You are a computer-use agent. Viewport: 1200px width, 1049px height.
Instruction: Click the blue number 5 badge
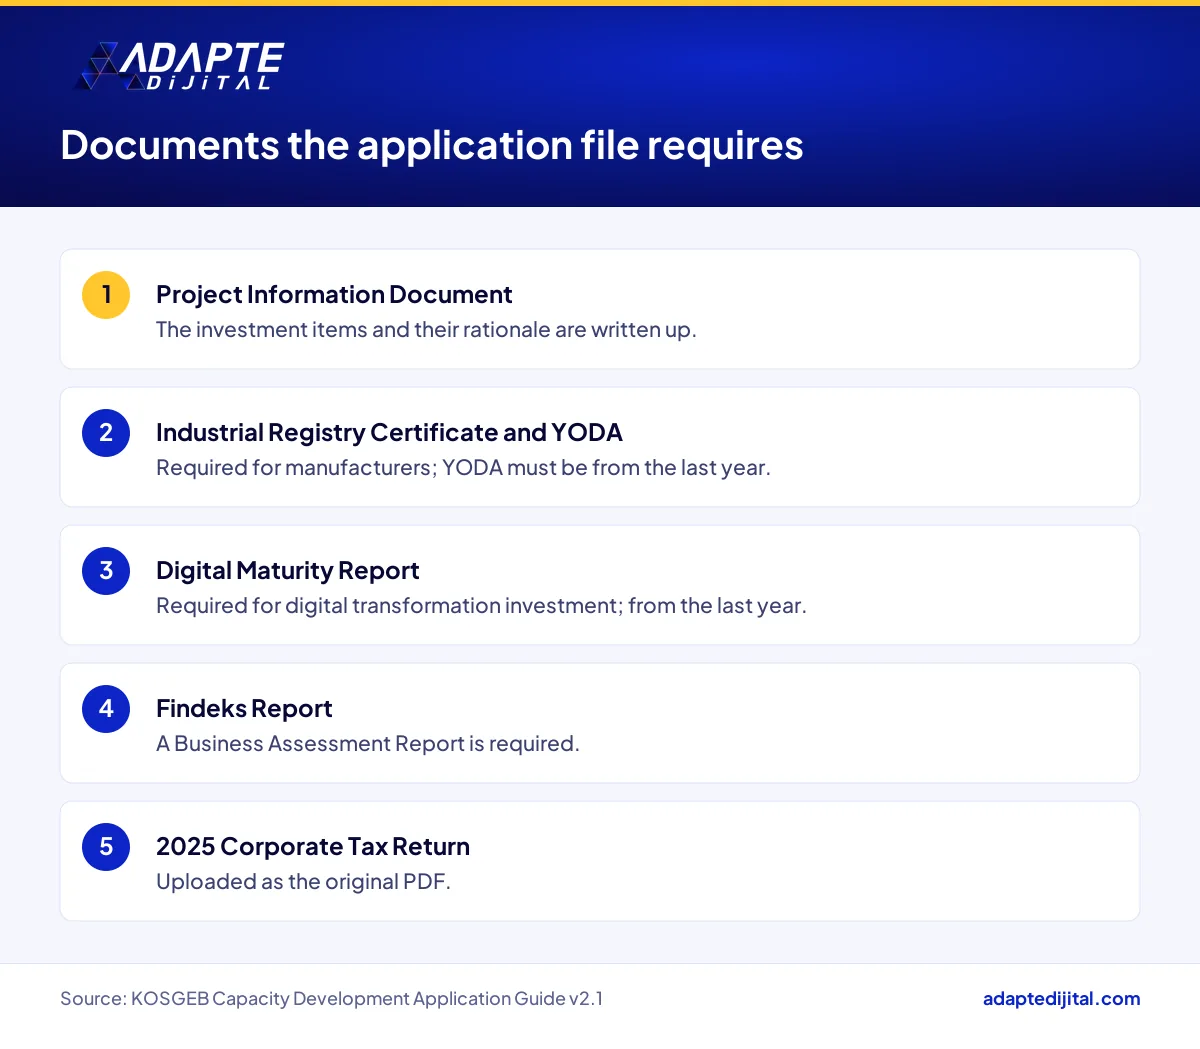[x=106, y=847]
